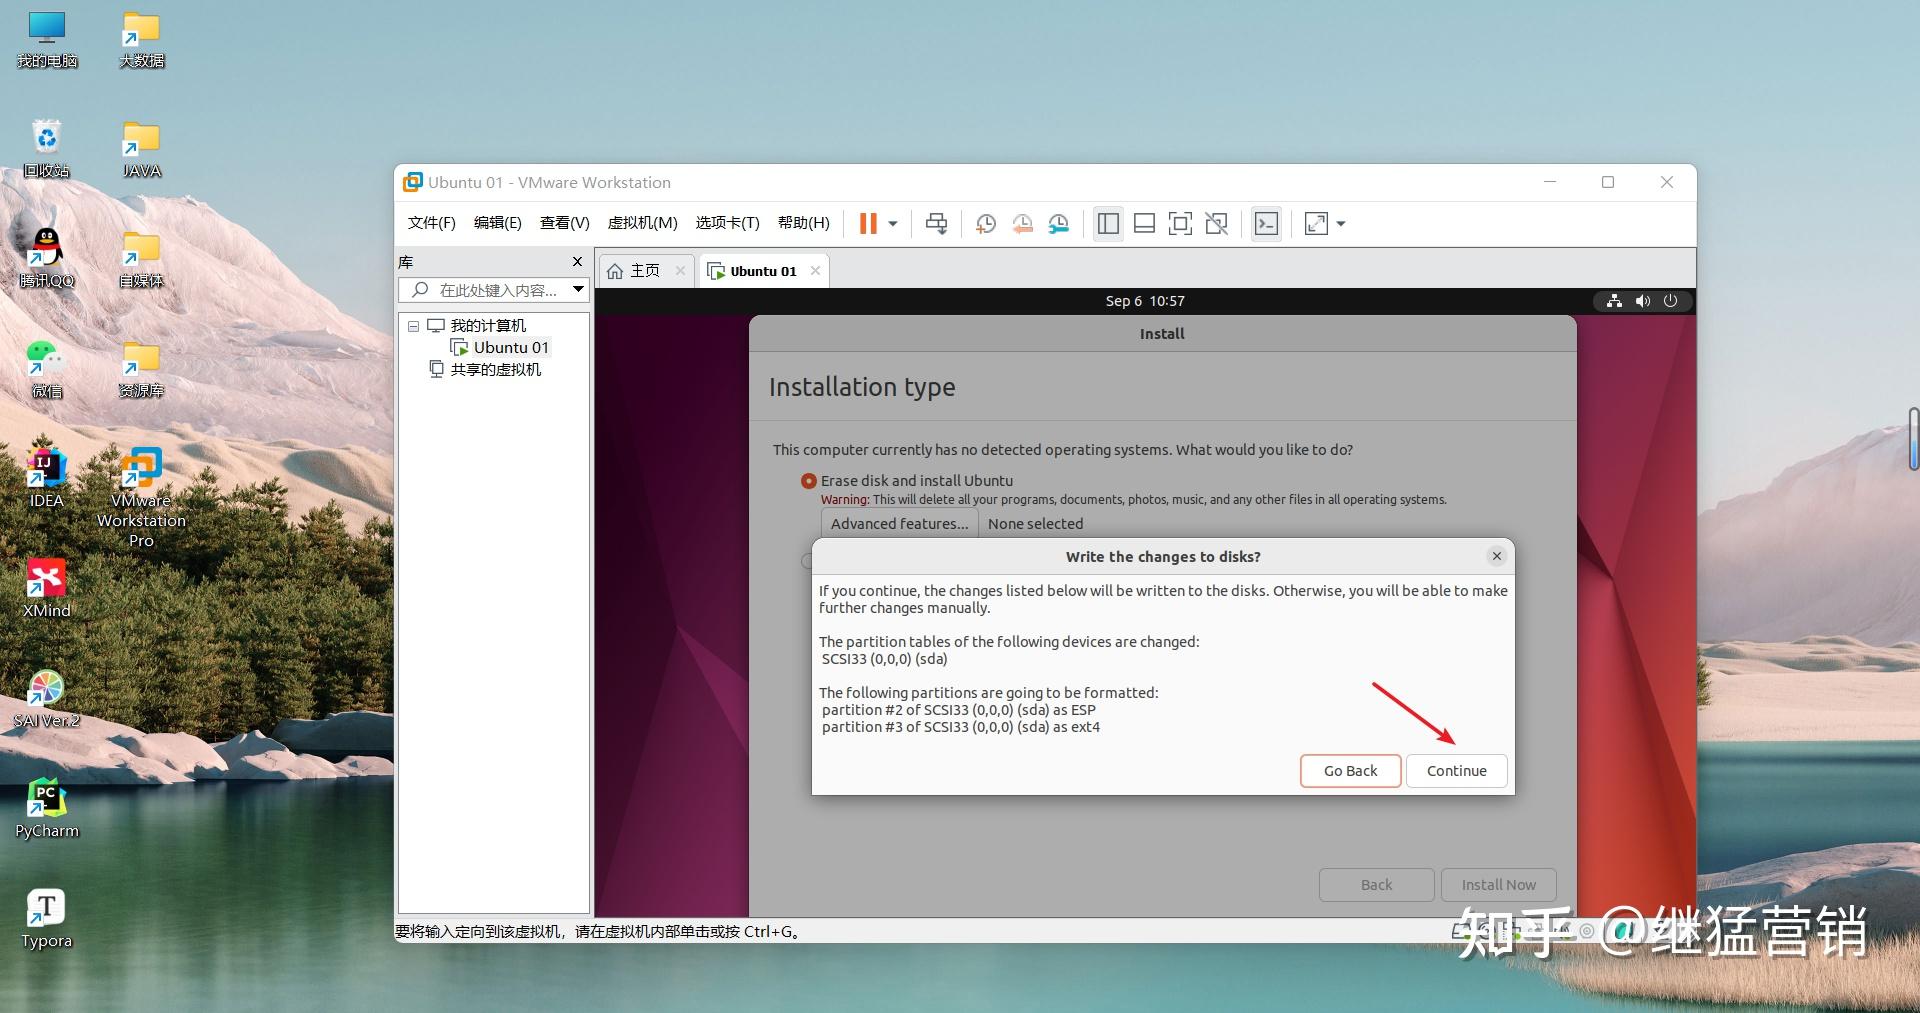Select the Erase disk and install Ubuntu radio
This screenshot has width=1920, height=1013.
point(808,480)
